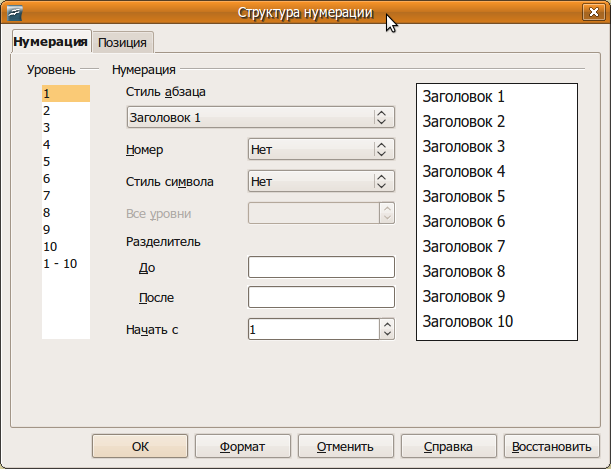
Task: Decrease the Начать с value with down arrow
Action: 387,334
